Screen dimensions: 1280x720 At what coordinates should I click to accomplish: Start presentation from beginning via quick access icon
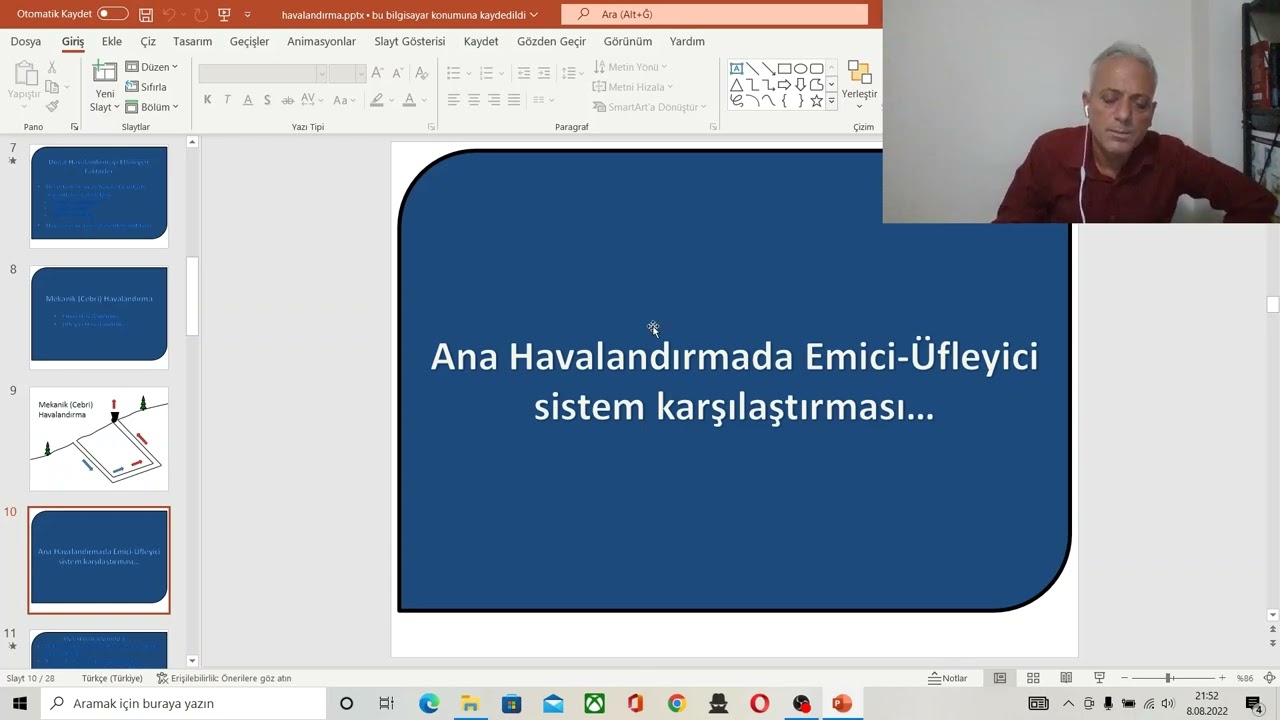click(224, 15)
